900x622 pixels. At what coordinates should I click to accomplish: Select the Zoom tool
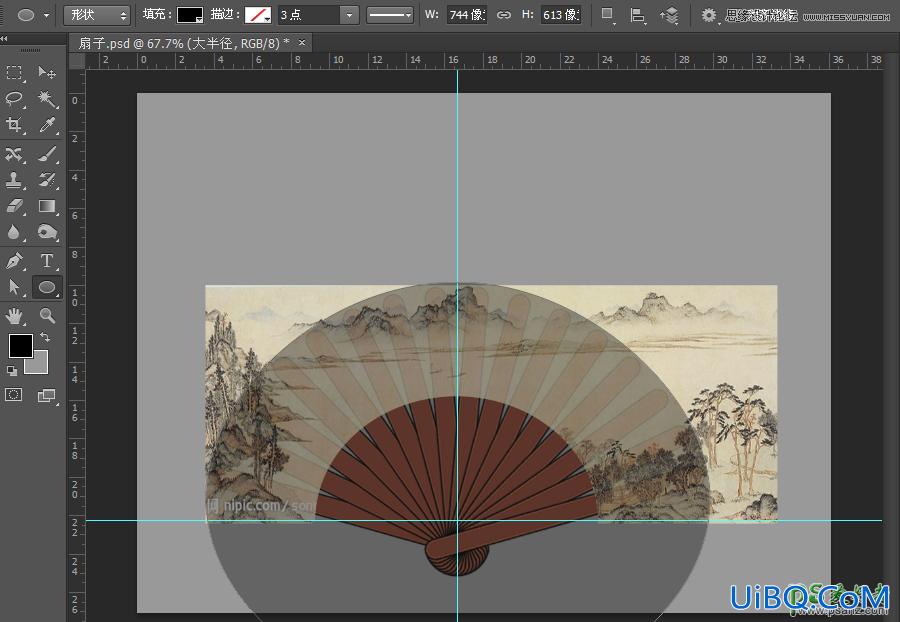pos(47,315)
